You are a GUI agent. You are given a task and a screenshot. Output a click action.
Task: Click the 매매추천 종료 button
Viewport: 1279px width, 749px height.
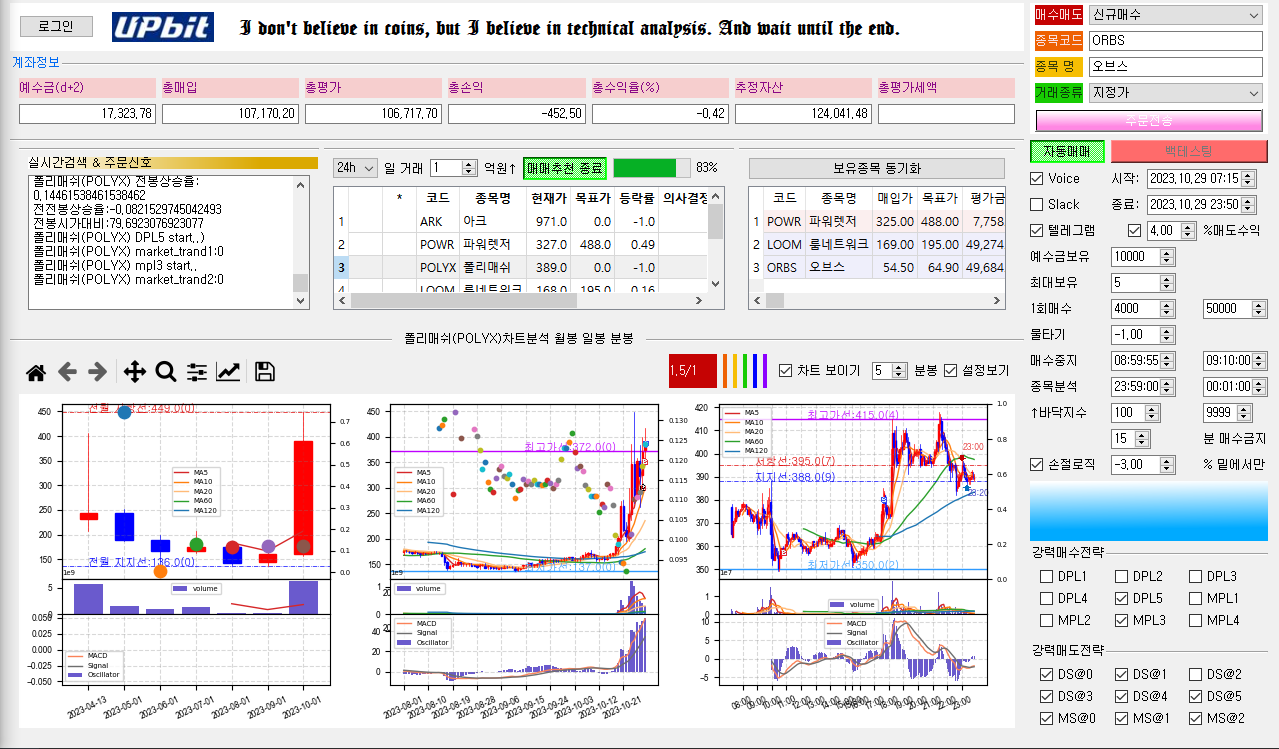[565, 167]
